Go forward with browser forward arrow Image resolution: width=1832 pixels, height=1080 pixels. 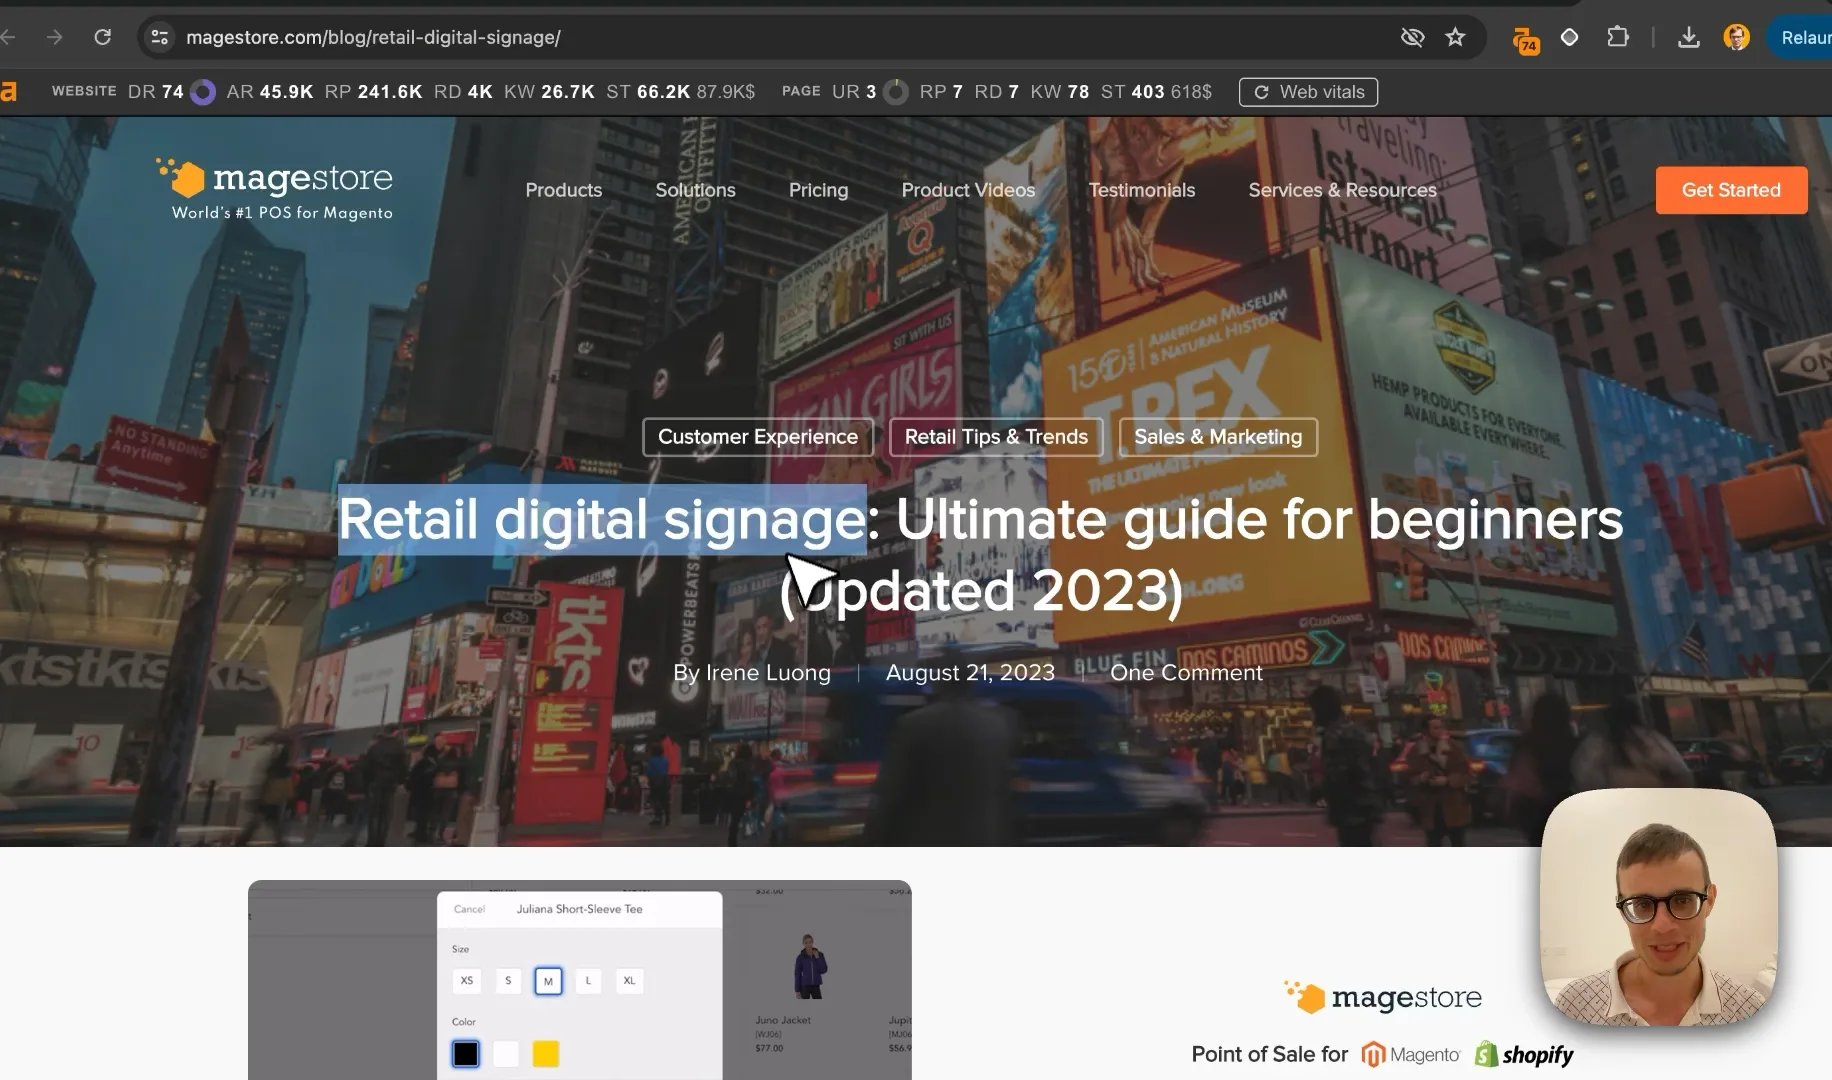(54, 37)
